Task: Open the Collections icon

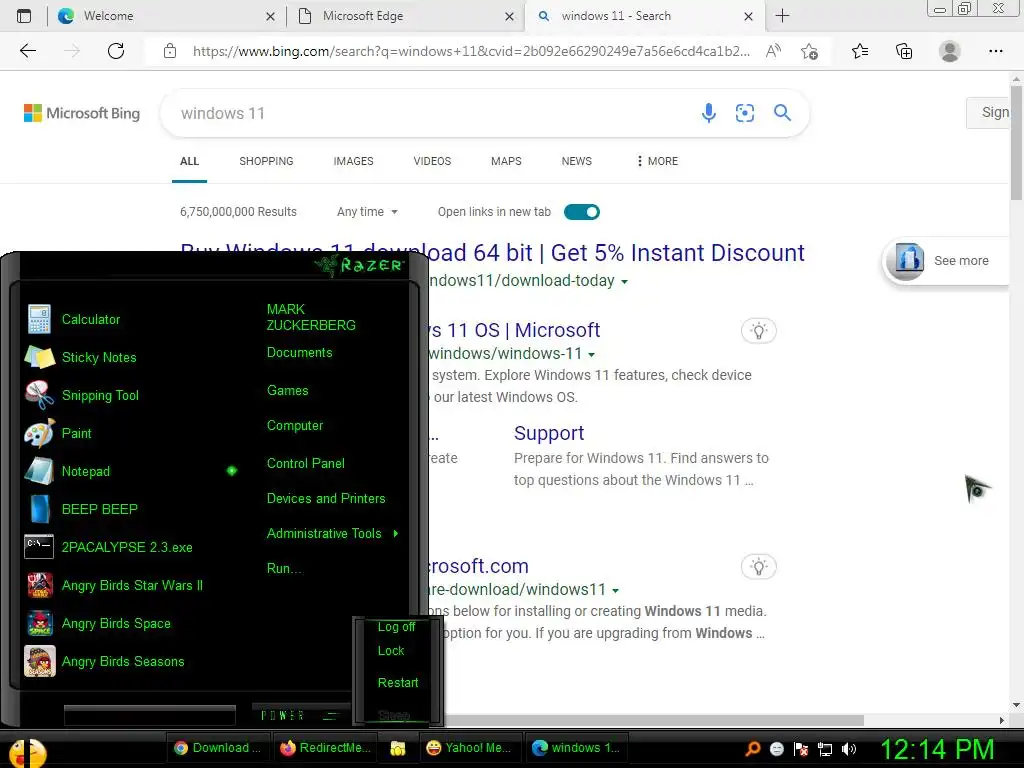Action: tap(904, 51)
